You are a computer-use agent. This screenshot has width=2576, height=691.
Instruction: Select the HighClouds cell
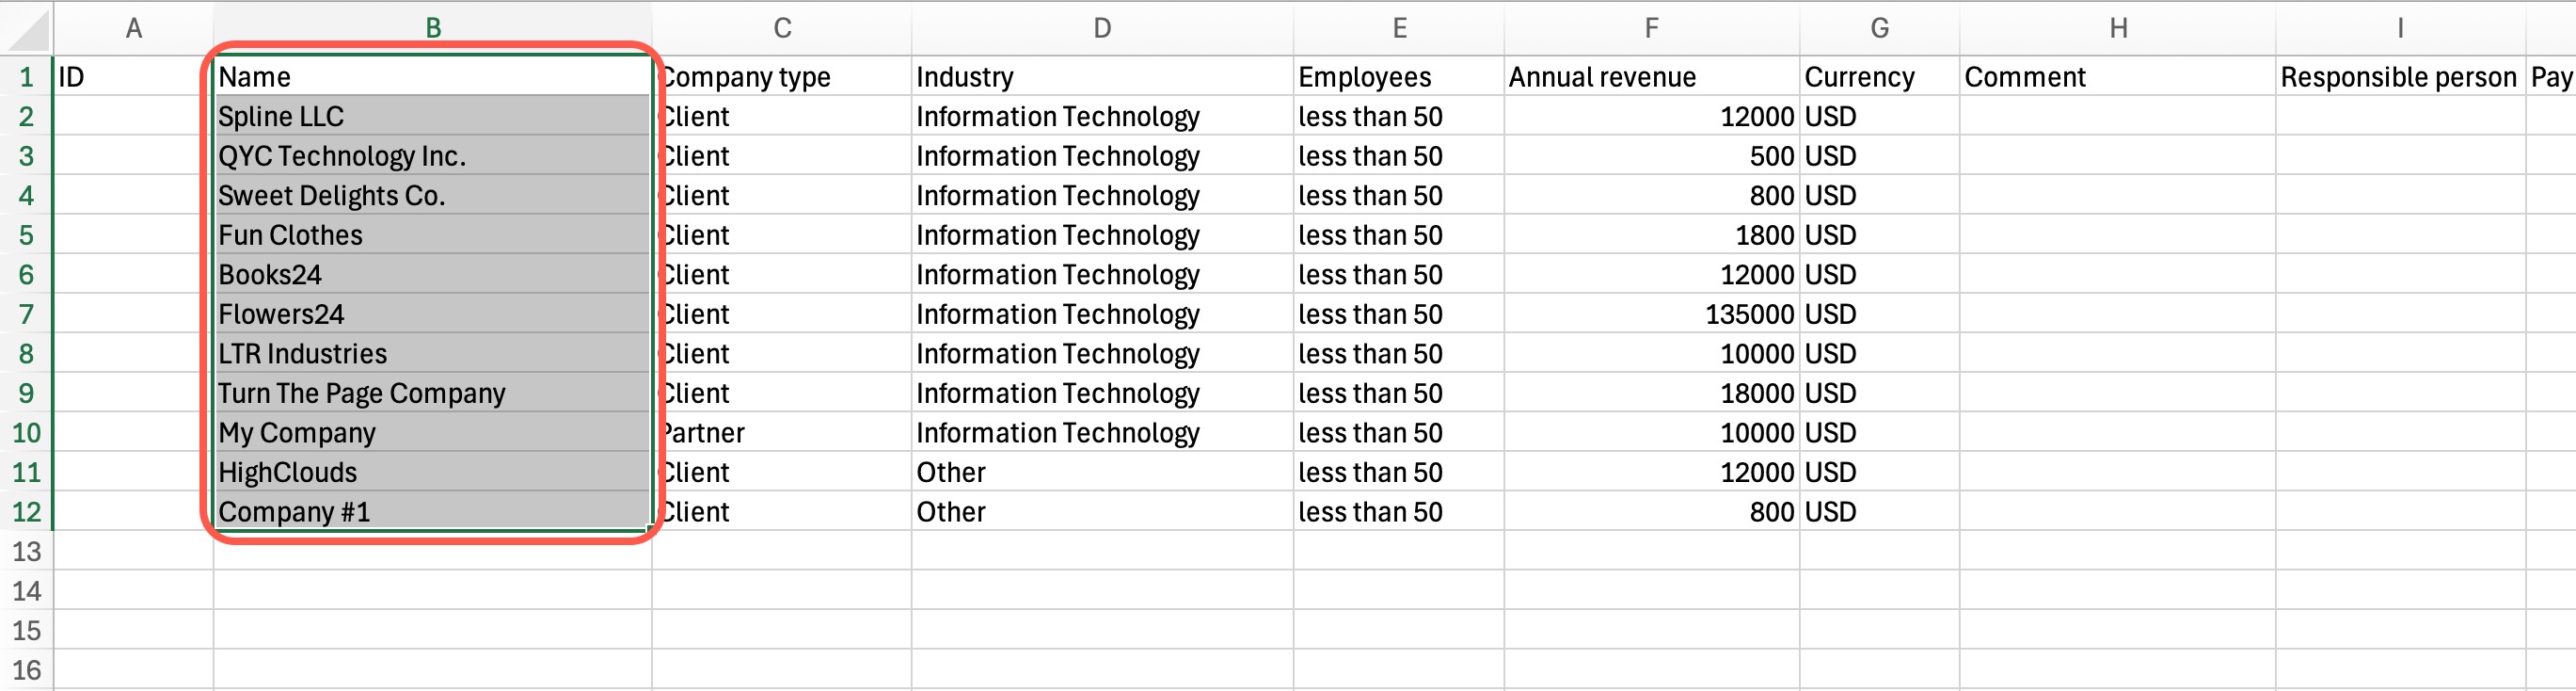(x=432, y=472)
